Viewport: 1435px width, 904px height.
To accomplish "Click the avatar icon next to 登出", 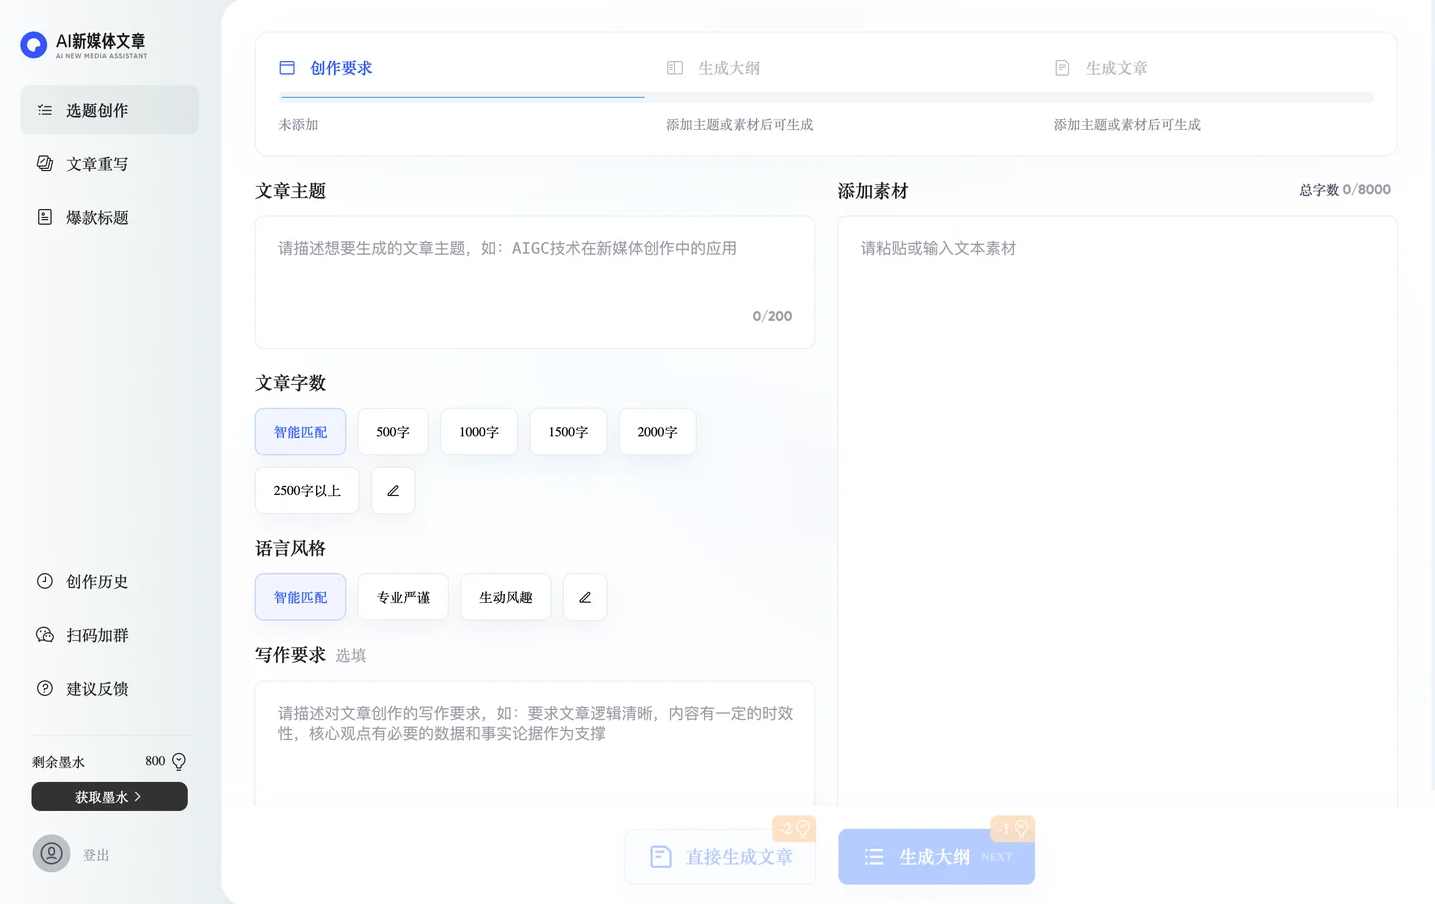I will coord(51,853).
